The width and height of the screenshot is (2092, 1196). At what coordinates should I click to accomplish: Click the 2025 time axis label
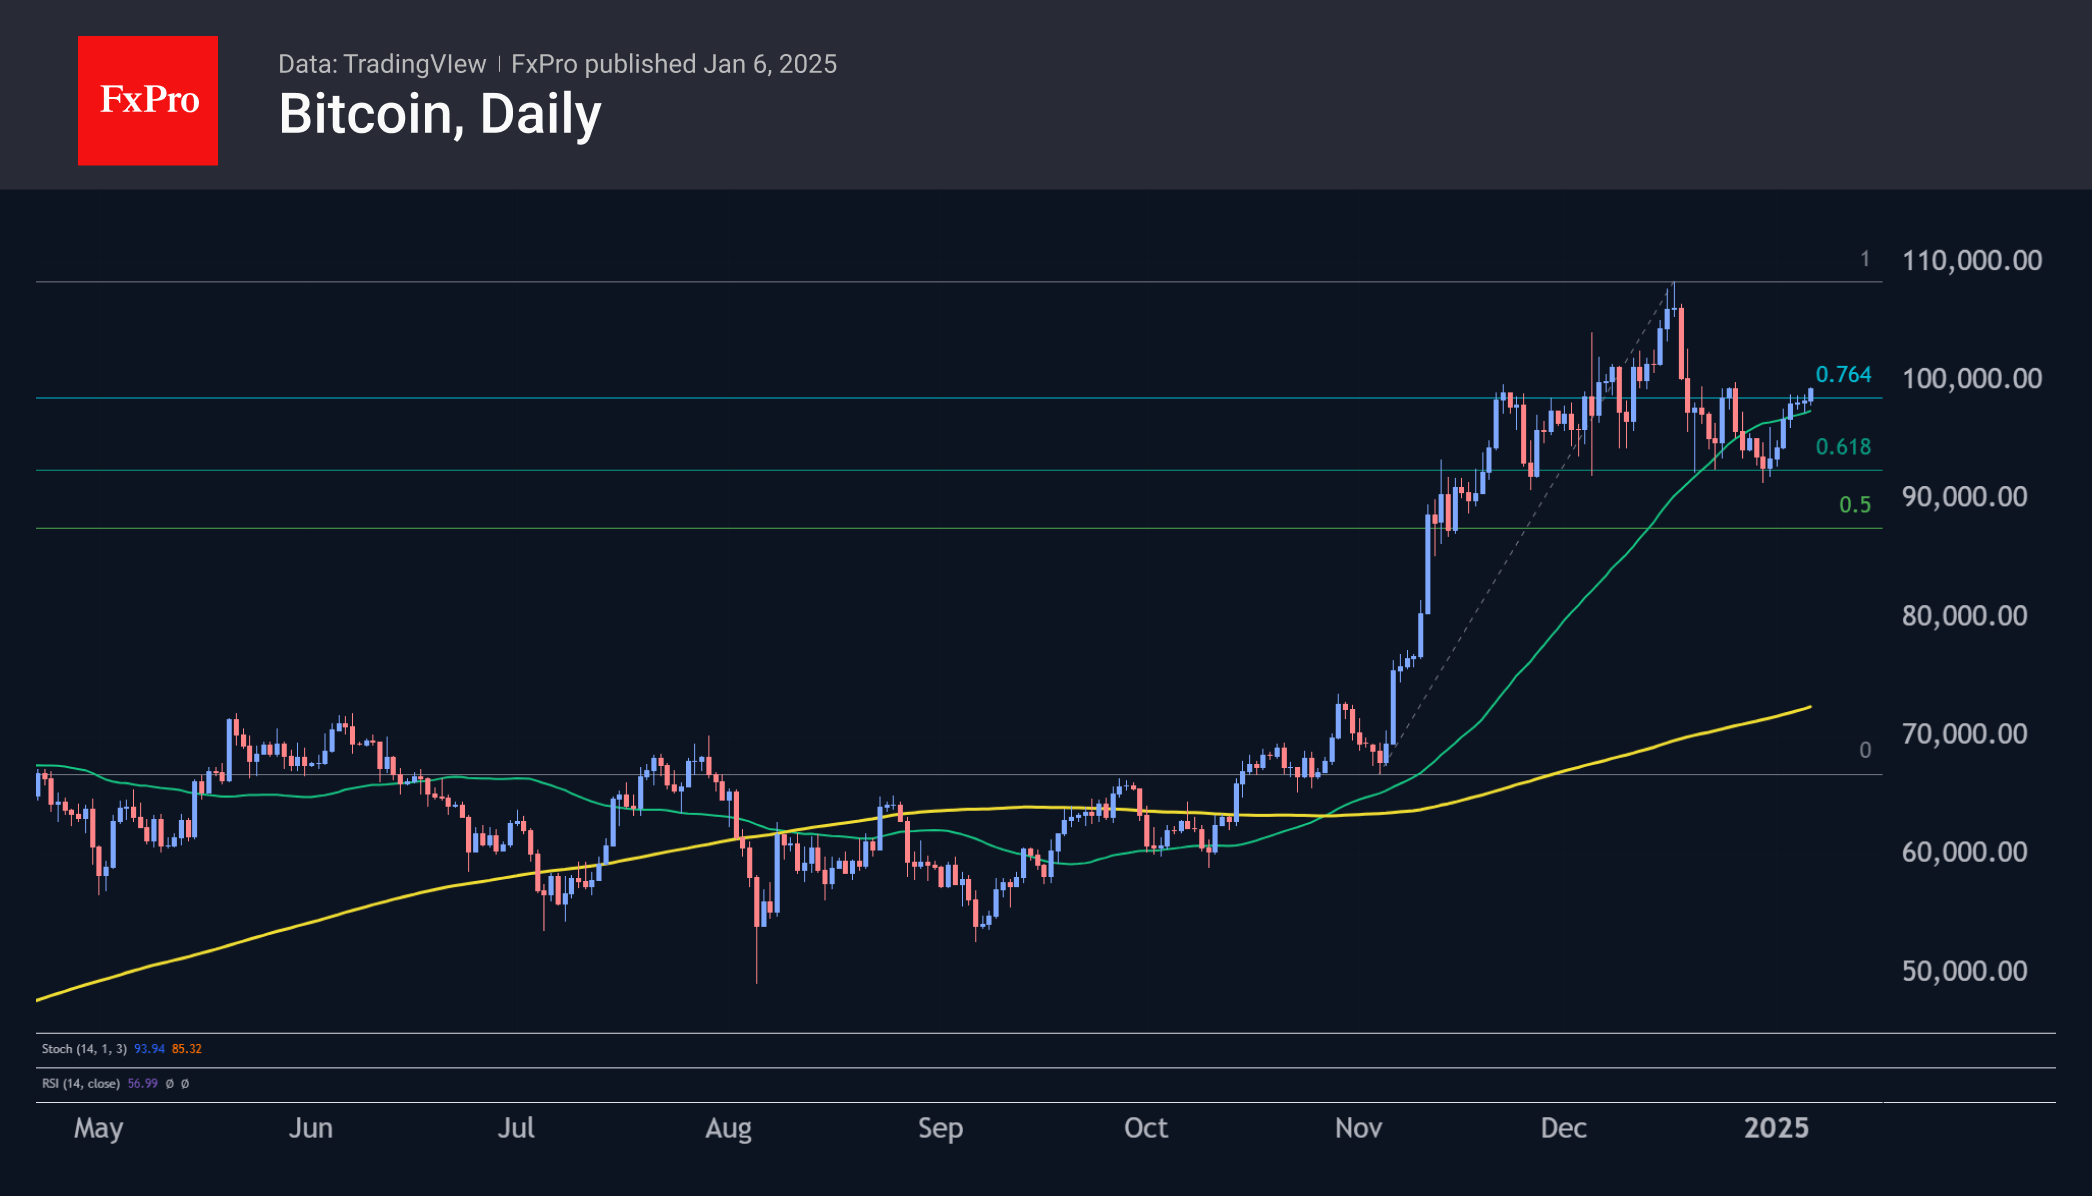1776,1128
